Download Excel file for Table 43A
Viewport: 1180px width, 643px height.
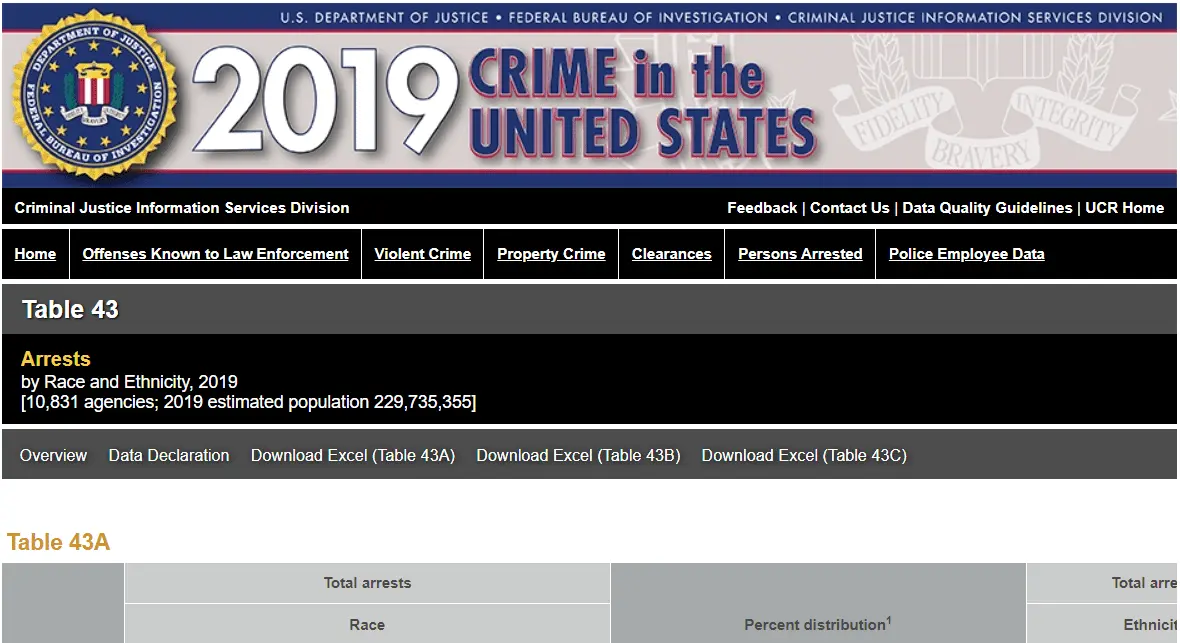[x=353, y=455]
